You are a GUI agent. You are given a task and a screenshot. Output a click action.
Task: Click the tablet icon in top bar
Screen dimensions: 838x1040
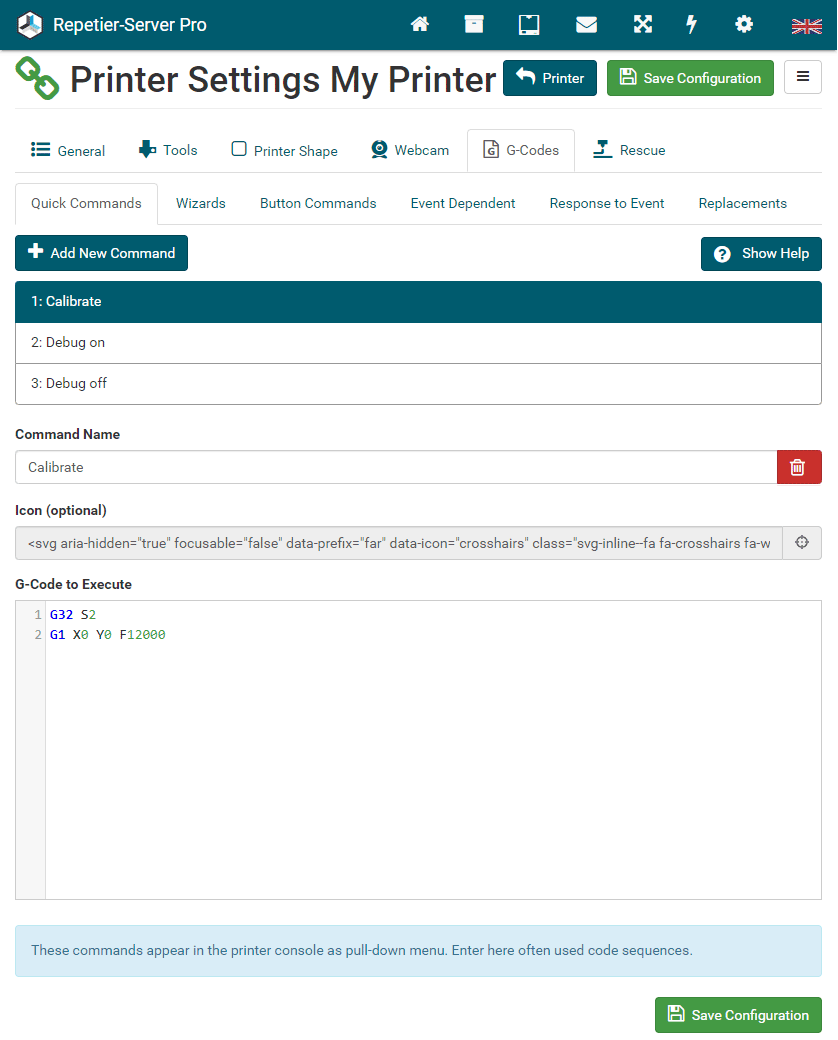529,25
